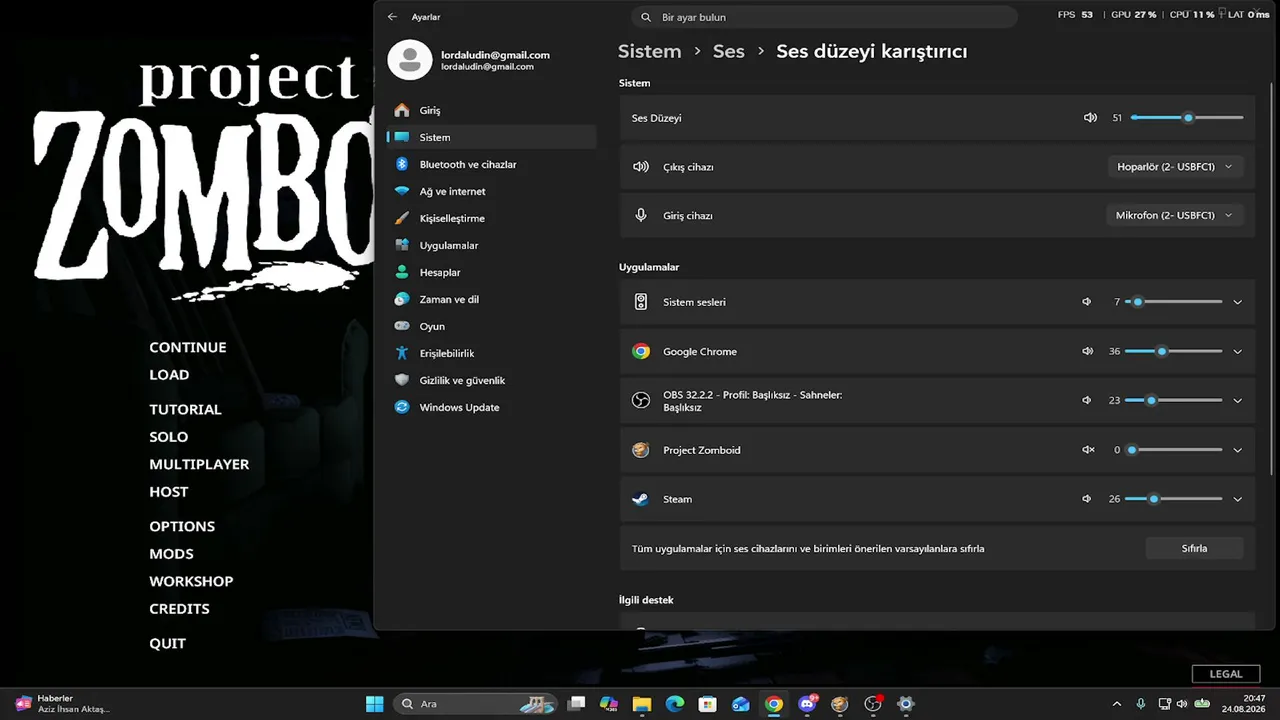The height and width of the screenshot is (720, 1280).
Task: Open Task View on the taskbar
Action: pyautogui.click(x=576, y=704)
